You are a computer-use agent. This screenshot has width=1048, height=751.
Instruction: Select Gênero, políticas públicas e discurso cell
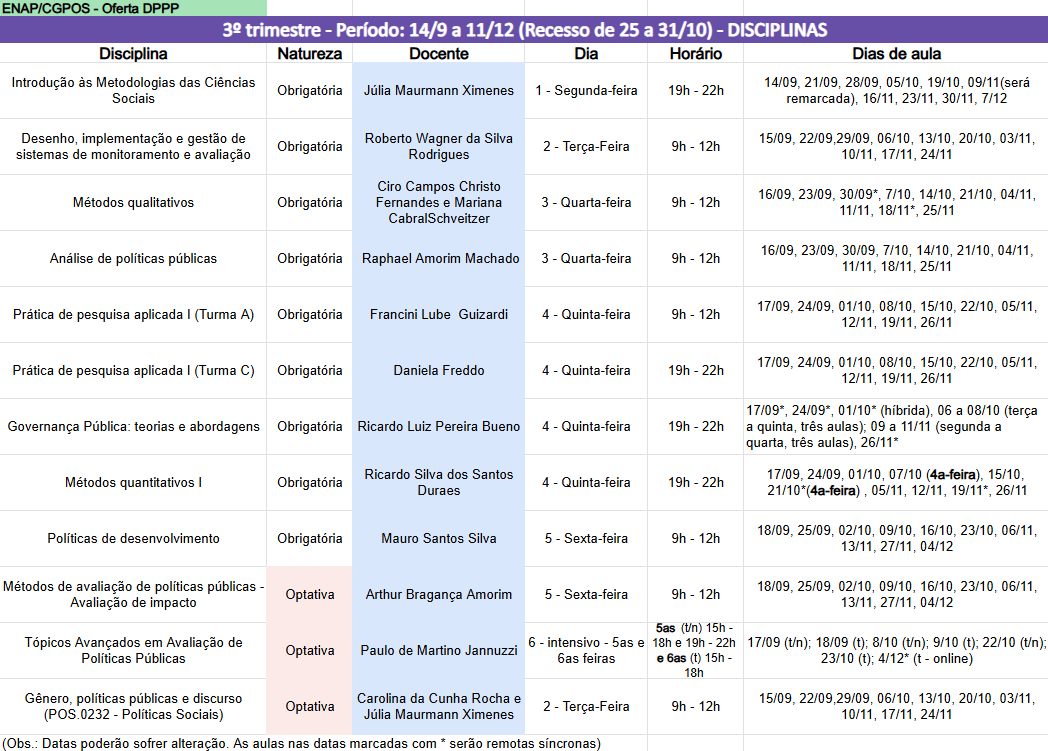tap(133, 706)
